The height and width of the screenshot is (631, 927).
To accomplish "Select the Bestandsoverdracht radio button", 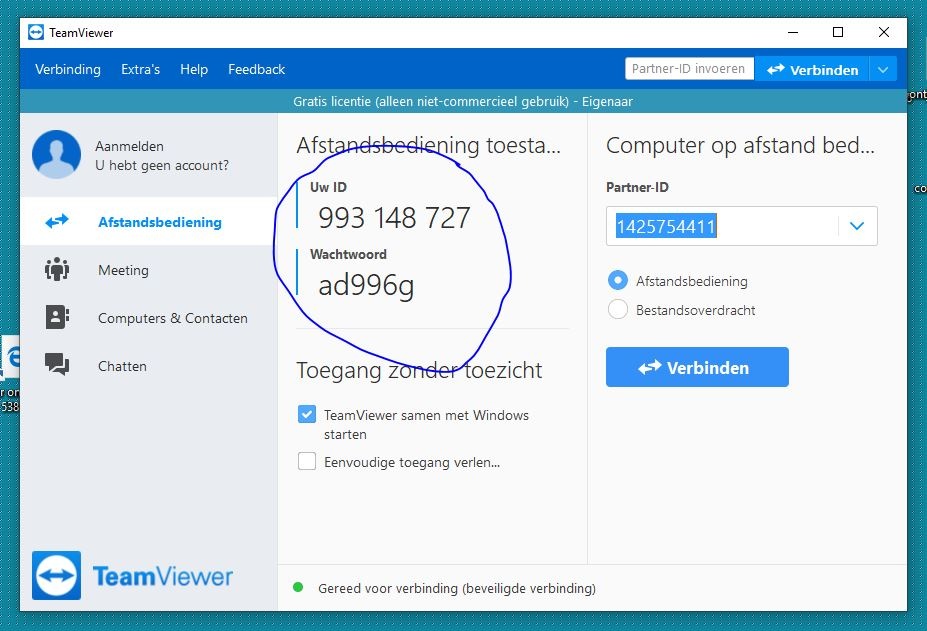I will tap(618, 309).
